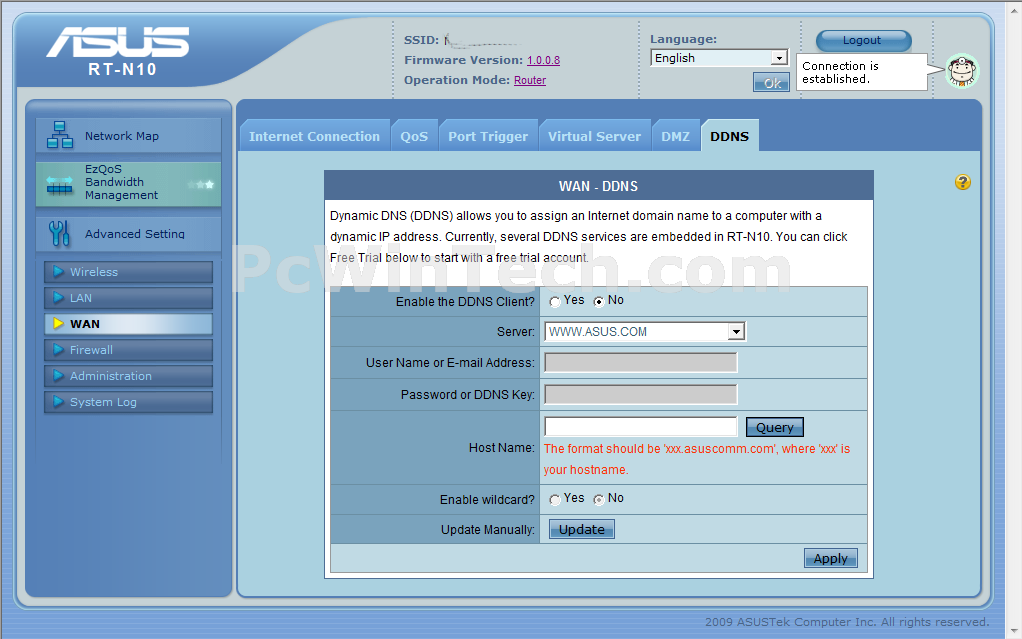Viewport: 1022px width, 639px height.
Task: Click the Password or DDNS Key field
Action: coord(641,394)
